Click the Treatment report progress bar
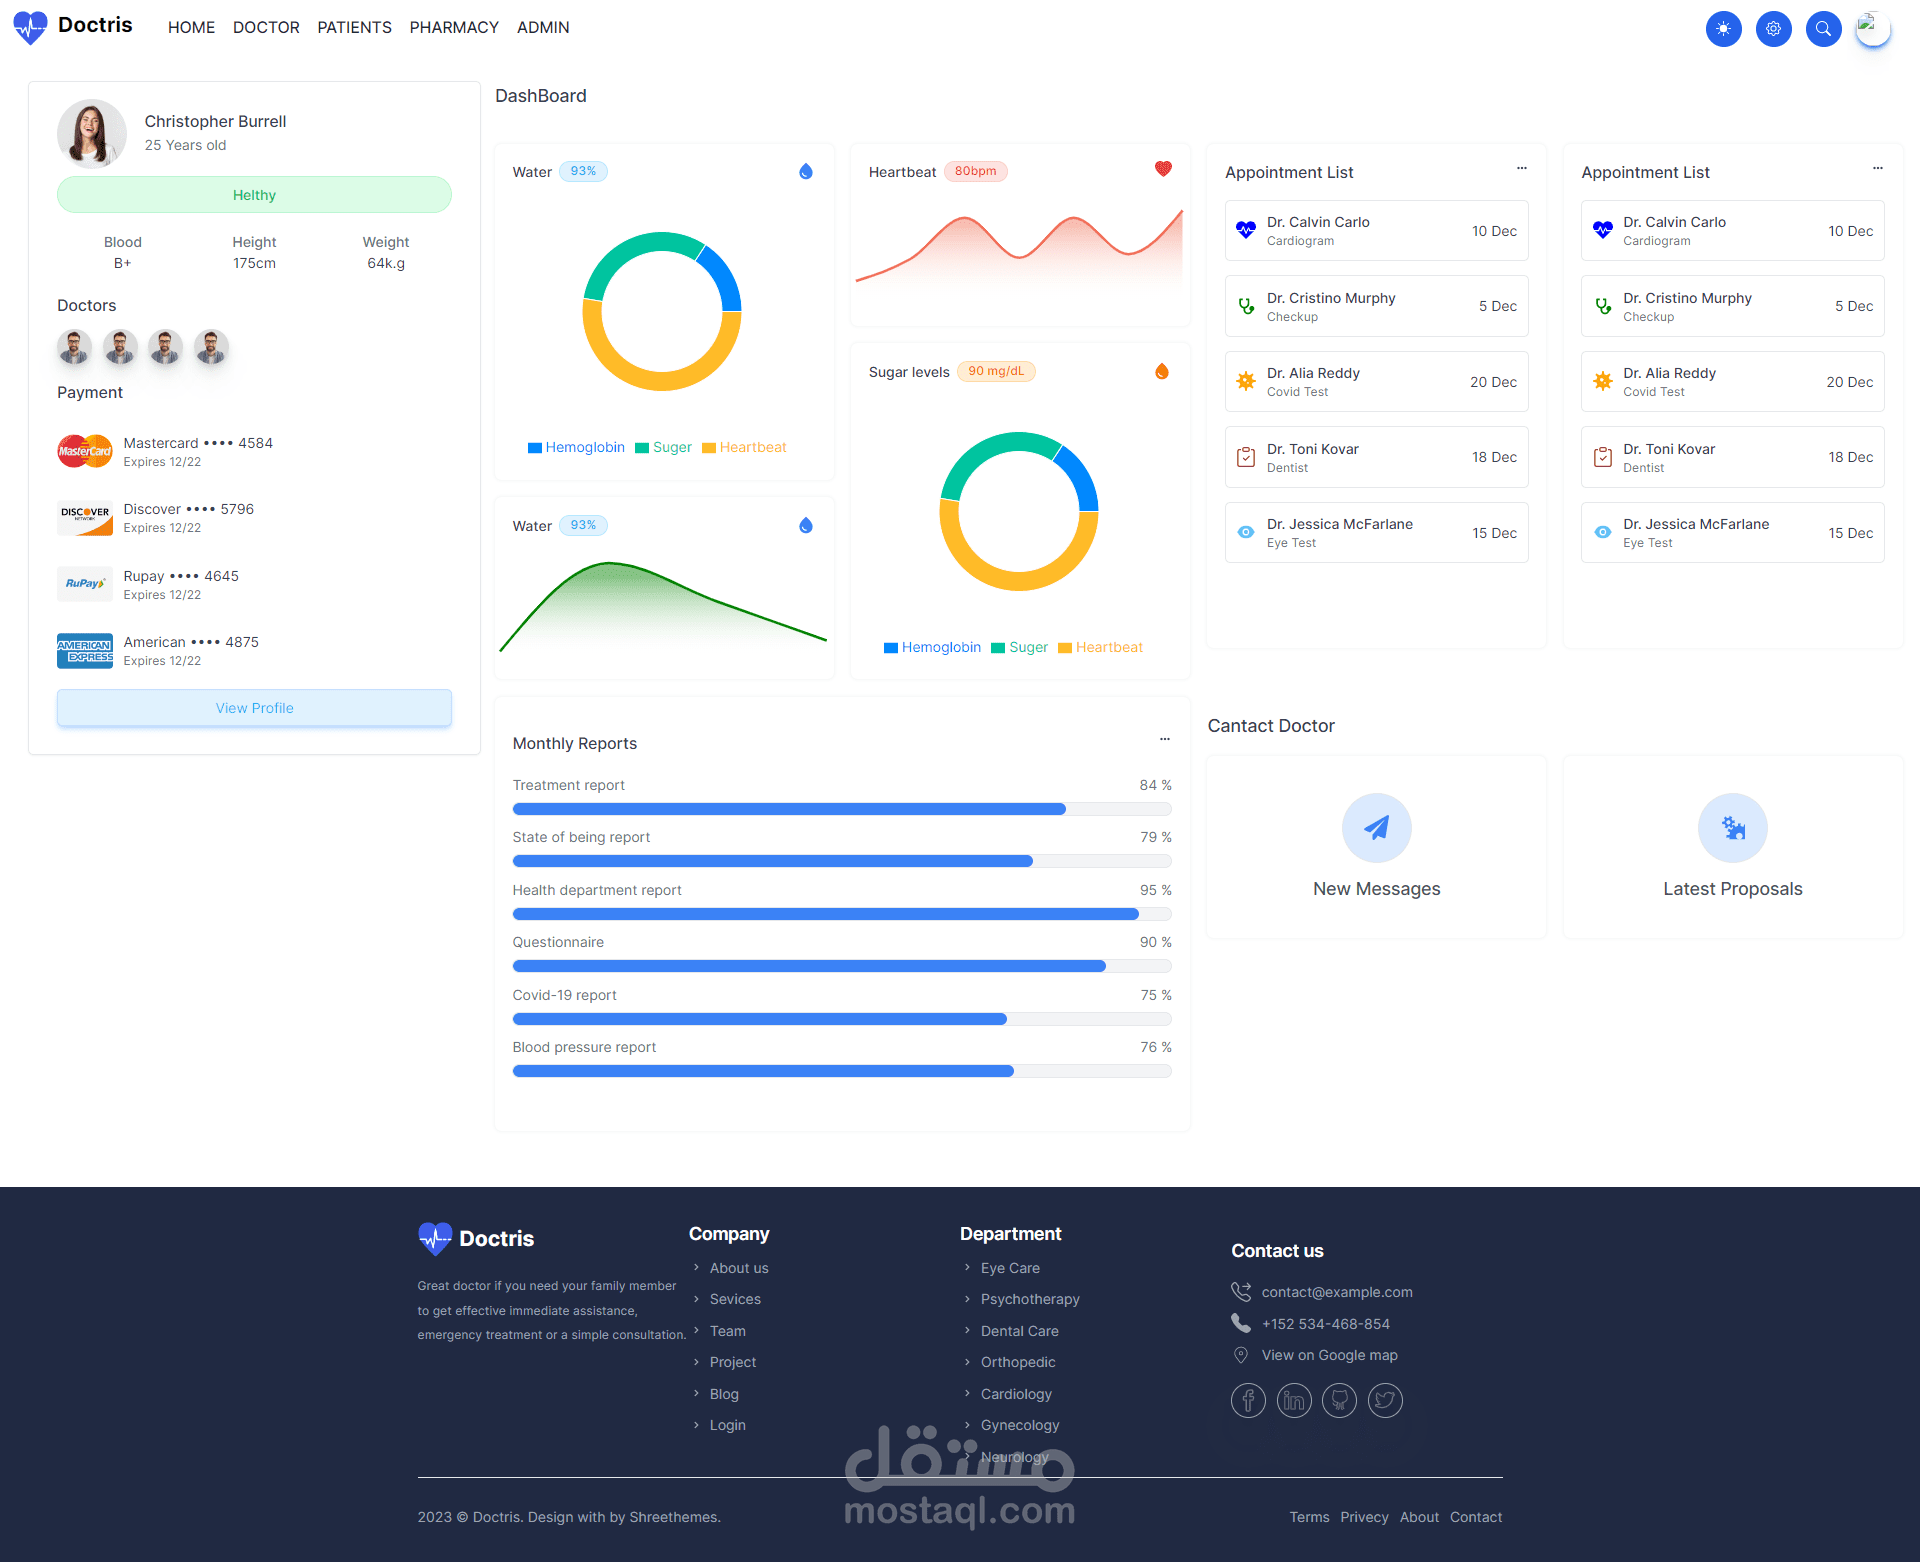Screen dimensions: 1920x1562 (841, 809)
